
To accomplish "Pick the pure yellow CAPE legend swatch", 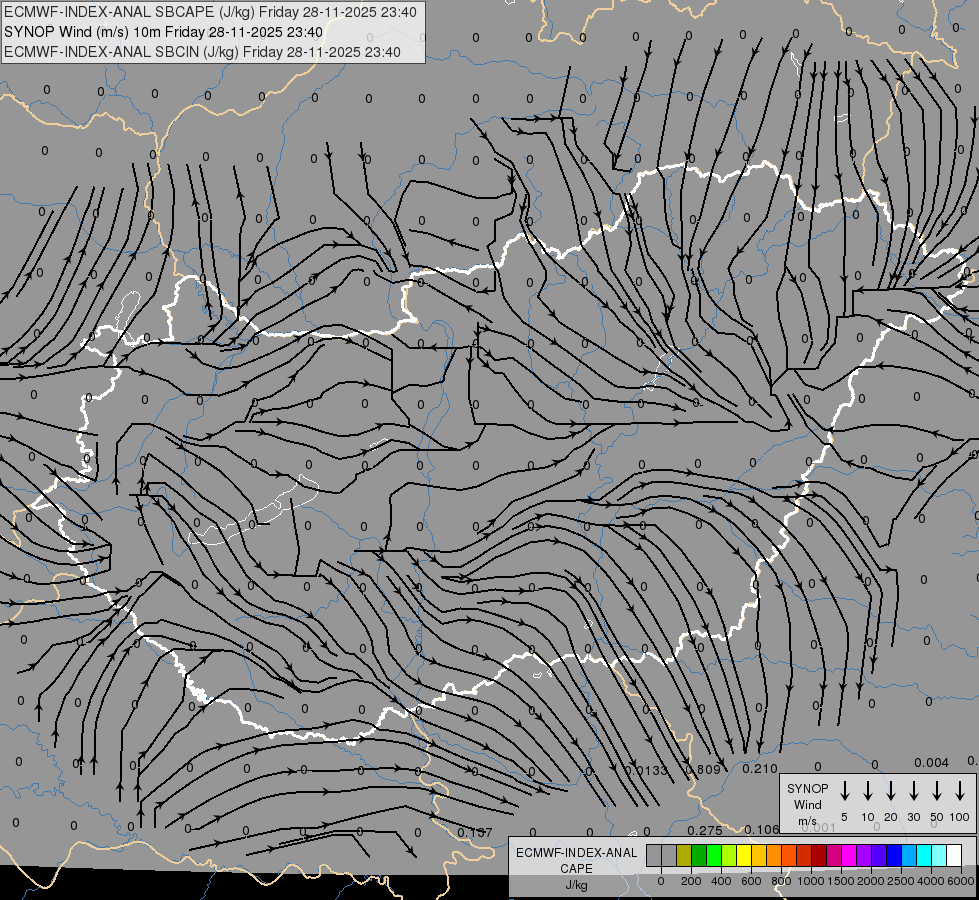I will click(744, 855).
